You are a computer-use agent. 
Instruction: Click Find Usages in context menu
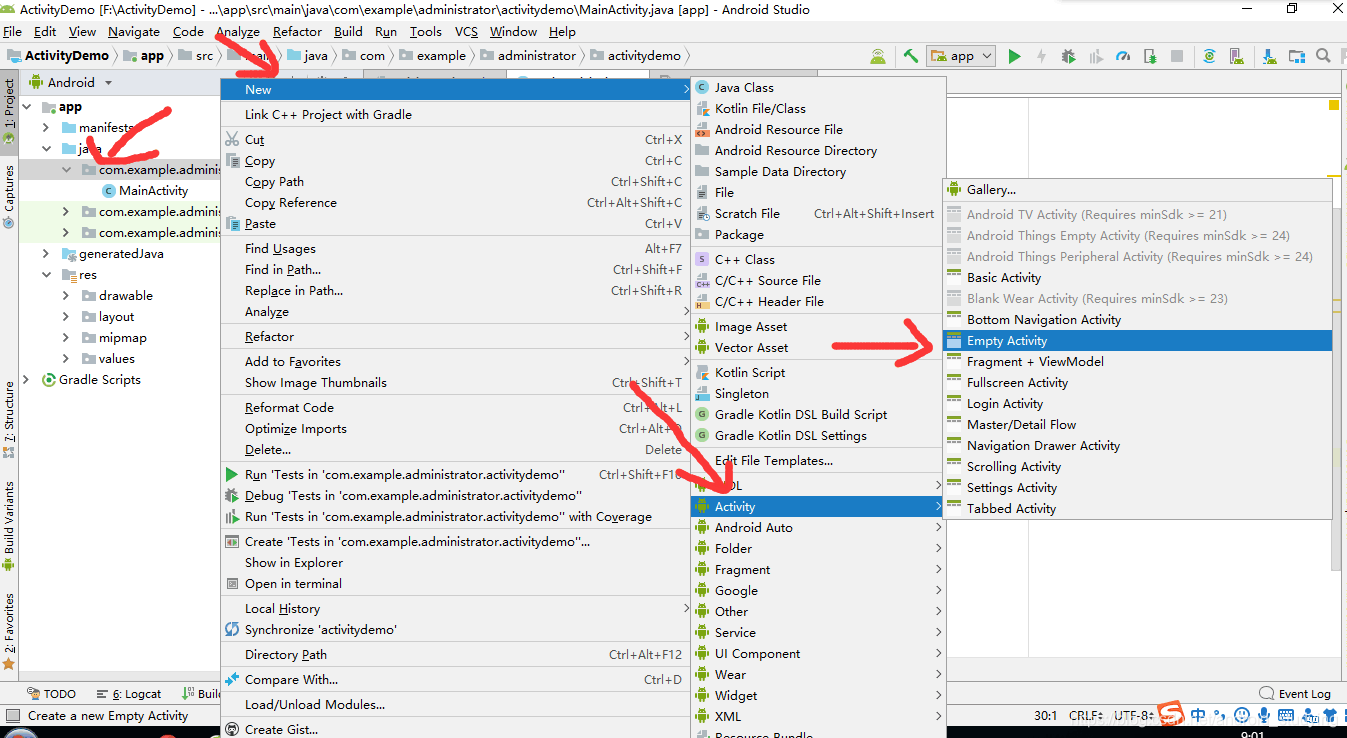click(x=455, y=249)
